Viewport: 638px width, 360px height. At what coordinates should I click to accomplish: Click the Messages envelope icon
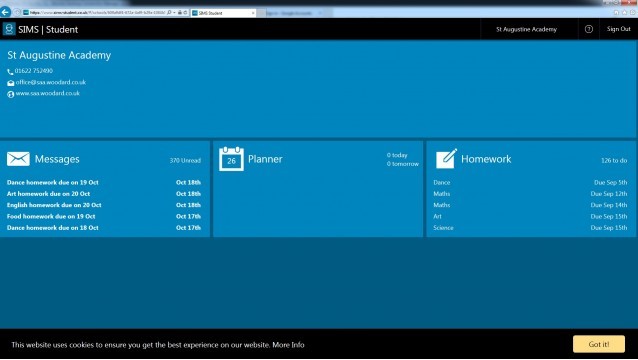pyautogui.click(x=18, y=159)
